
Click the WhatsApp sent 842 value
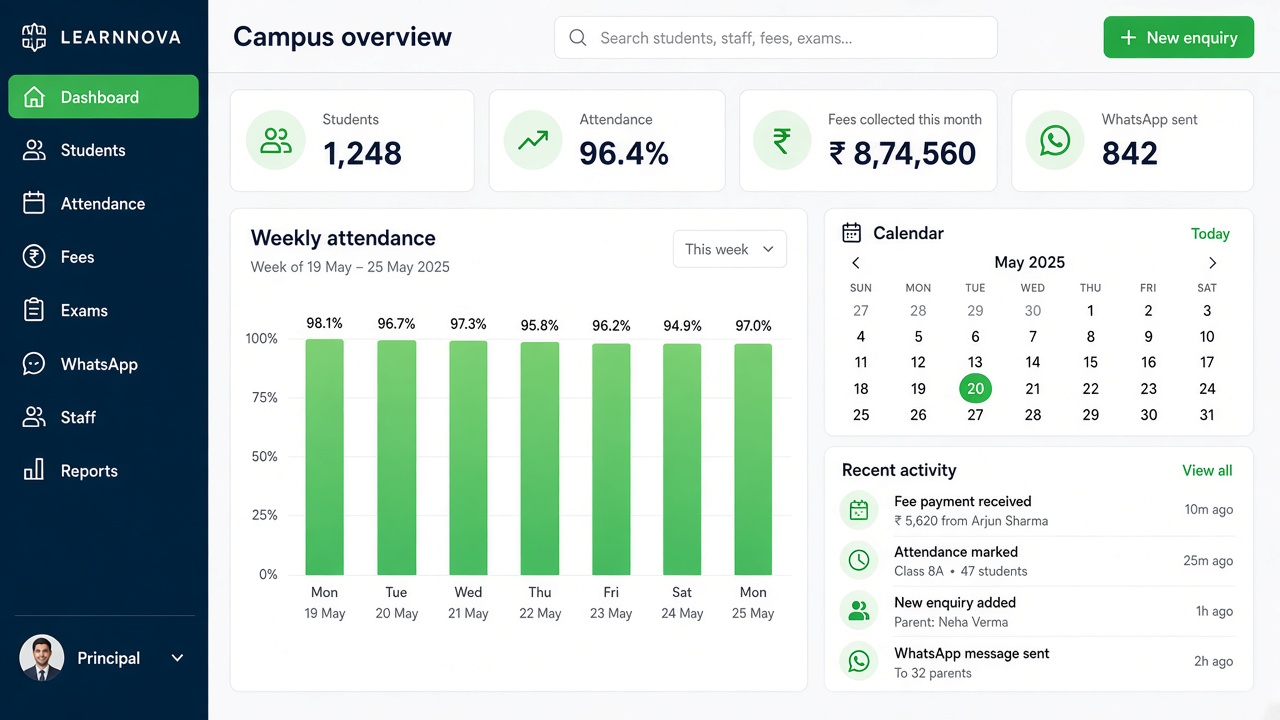coord(1130,154)
